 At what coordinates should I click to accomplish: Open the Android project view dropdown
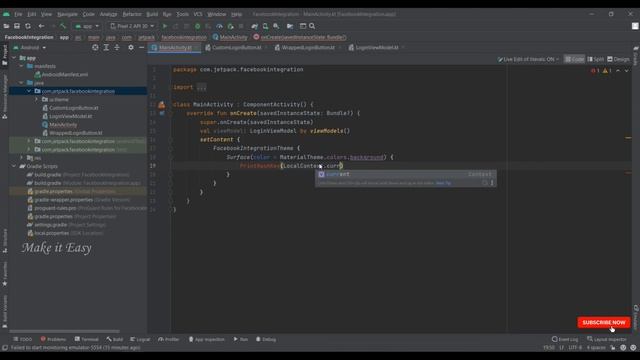(x=29, y=48)
